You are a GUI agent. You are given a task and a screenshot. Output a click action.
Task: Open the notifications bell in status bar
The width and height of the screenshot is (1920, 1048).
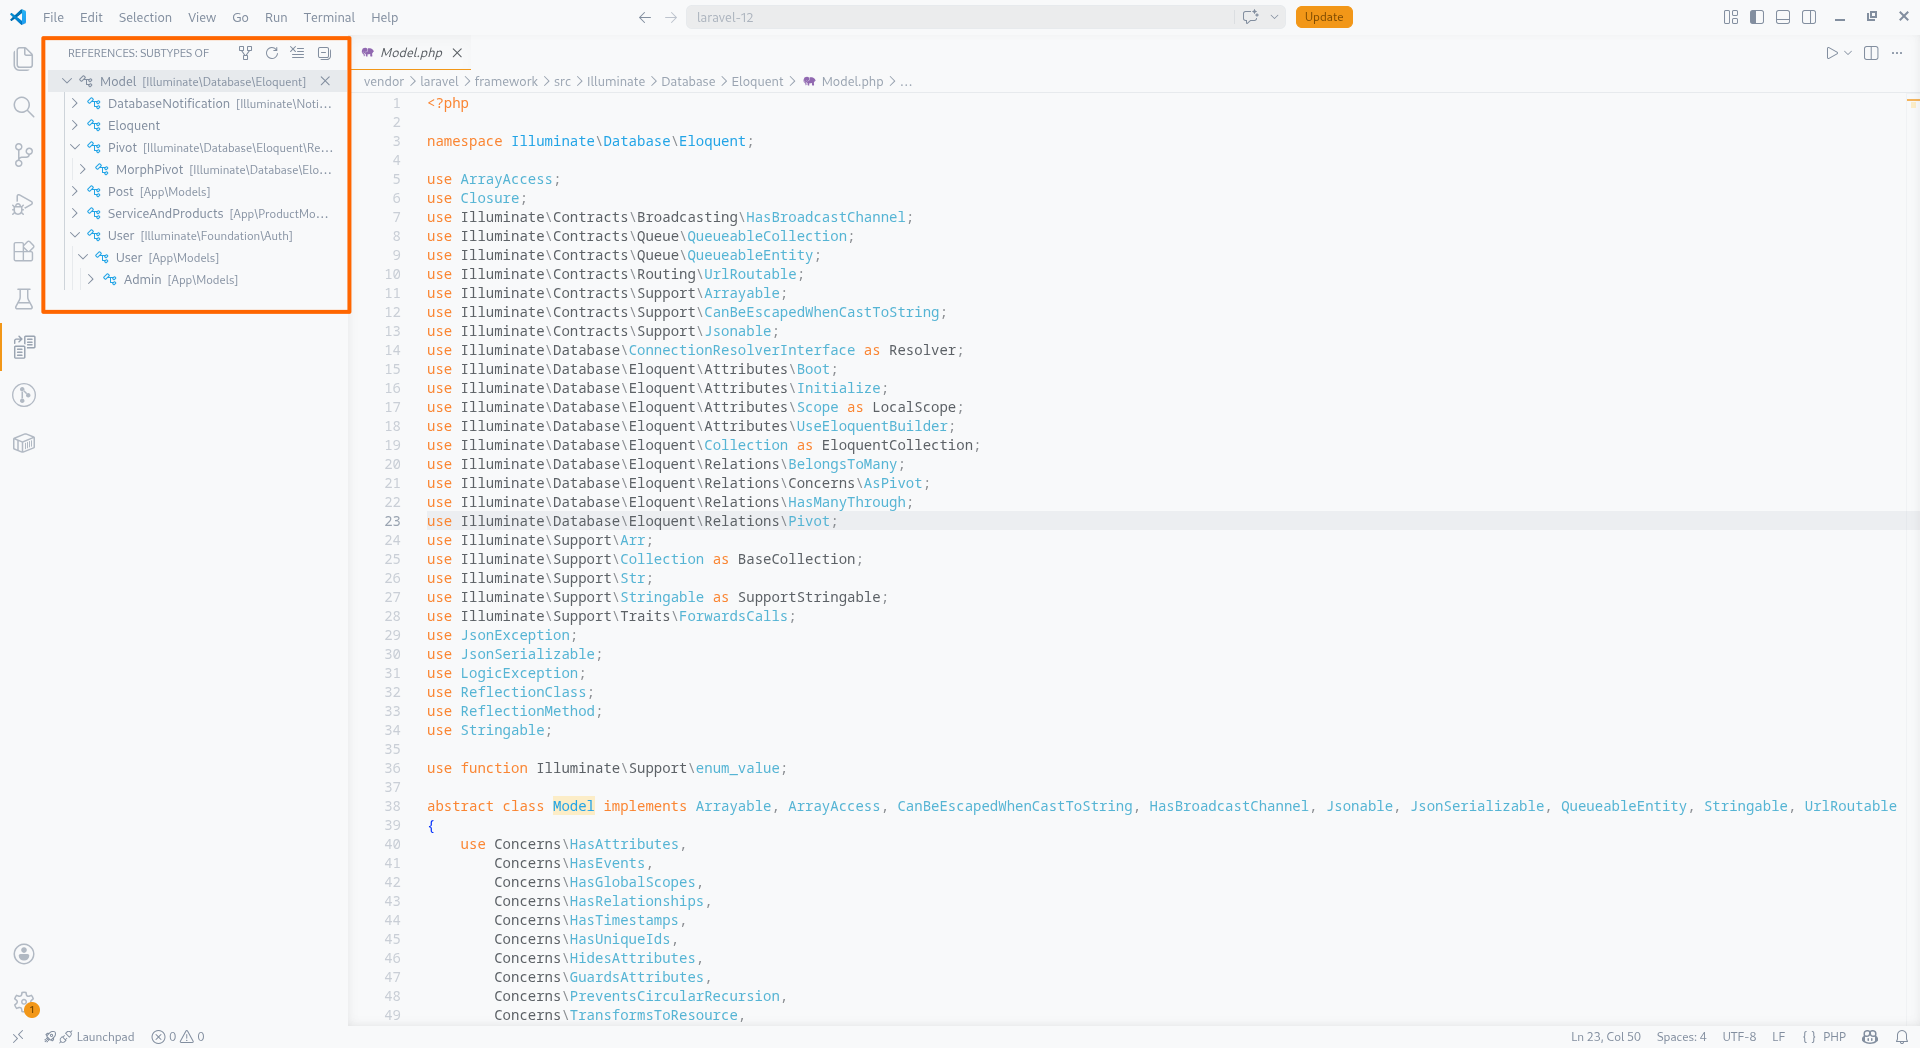[1901, 1037]
